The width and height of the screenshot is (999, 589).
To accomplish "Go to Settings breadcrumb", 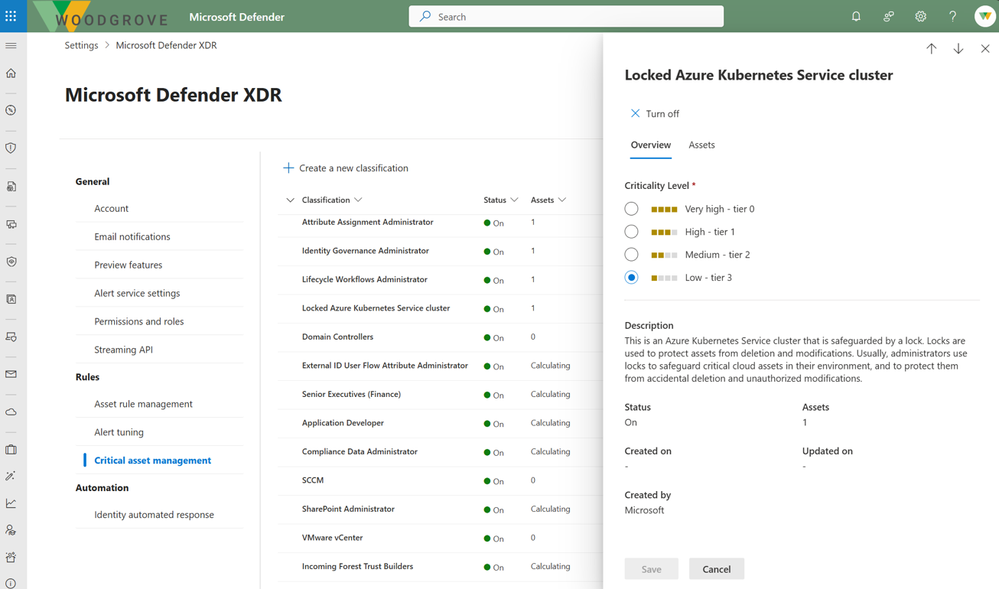I will click(82, 45).
